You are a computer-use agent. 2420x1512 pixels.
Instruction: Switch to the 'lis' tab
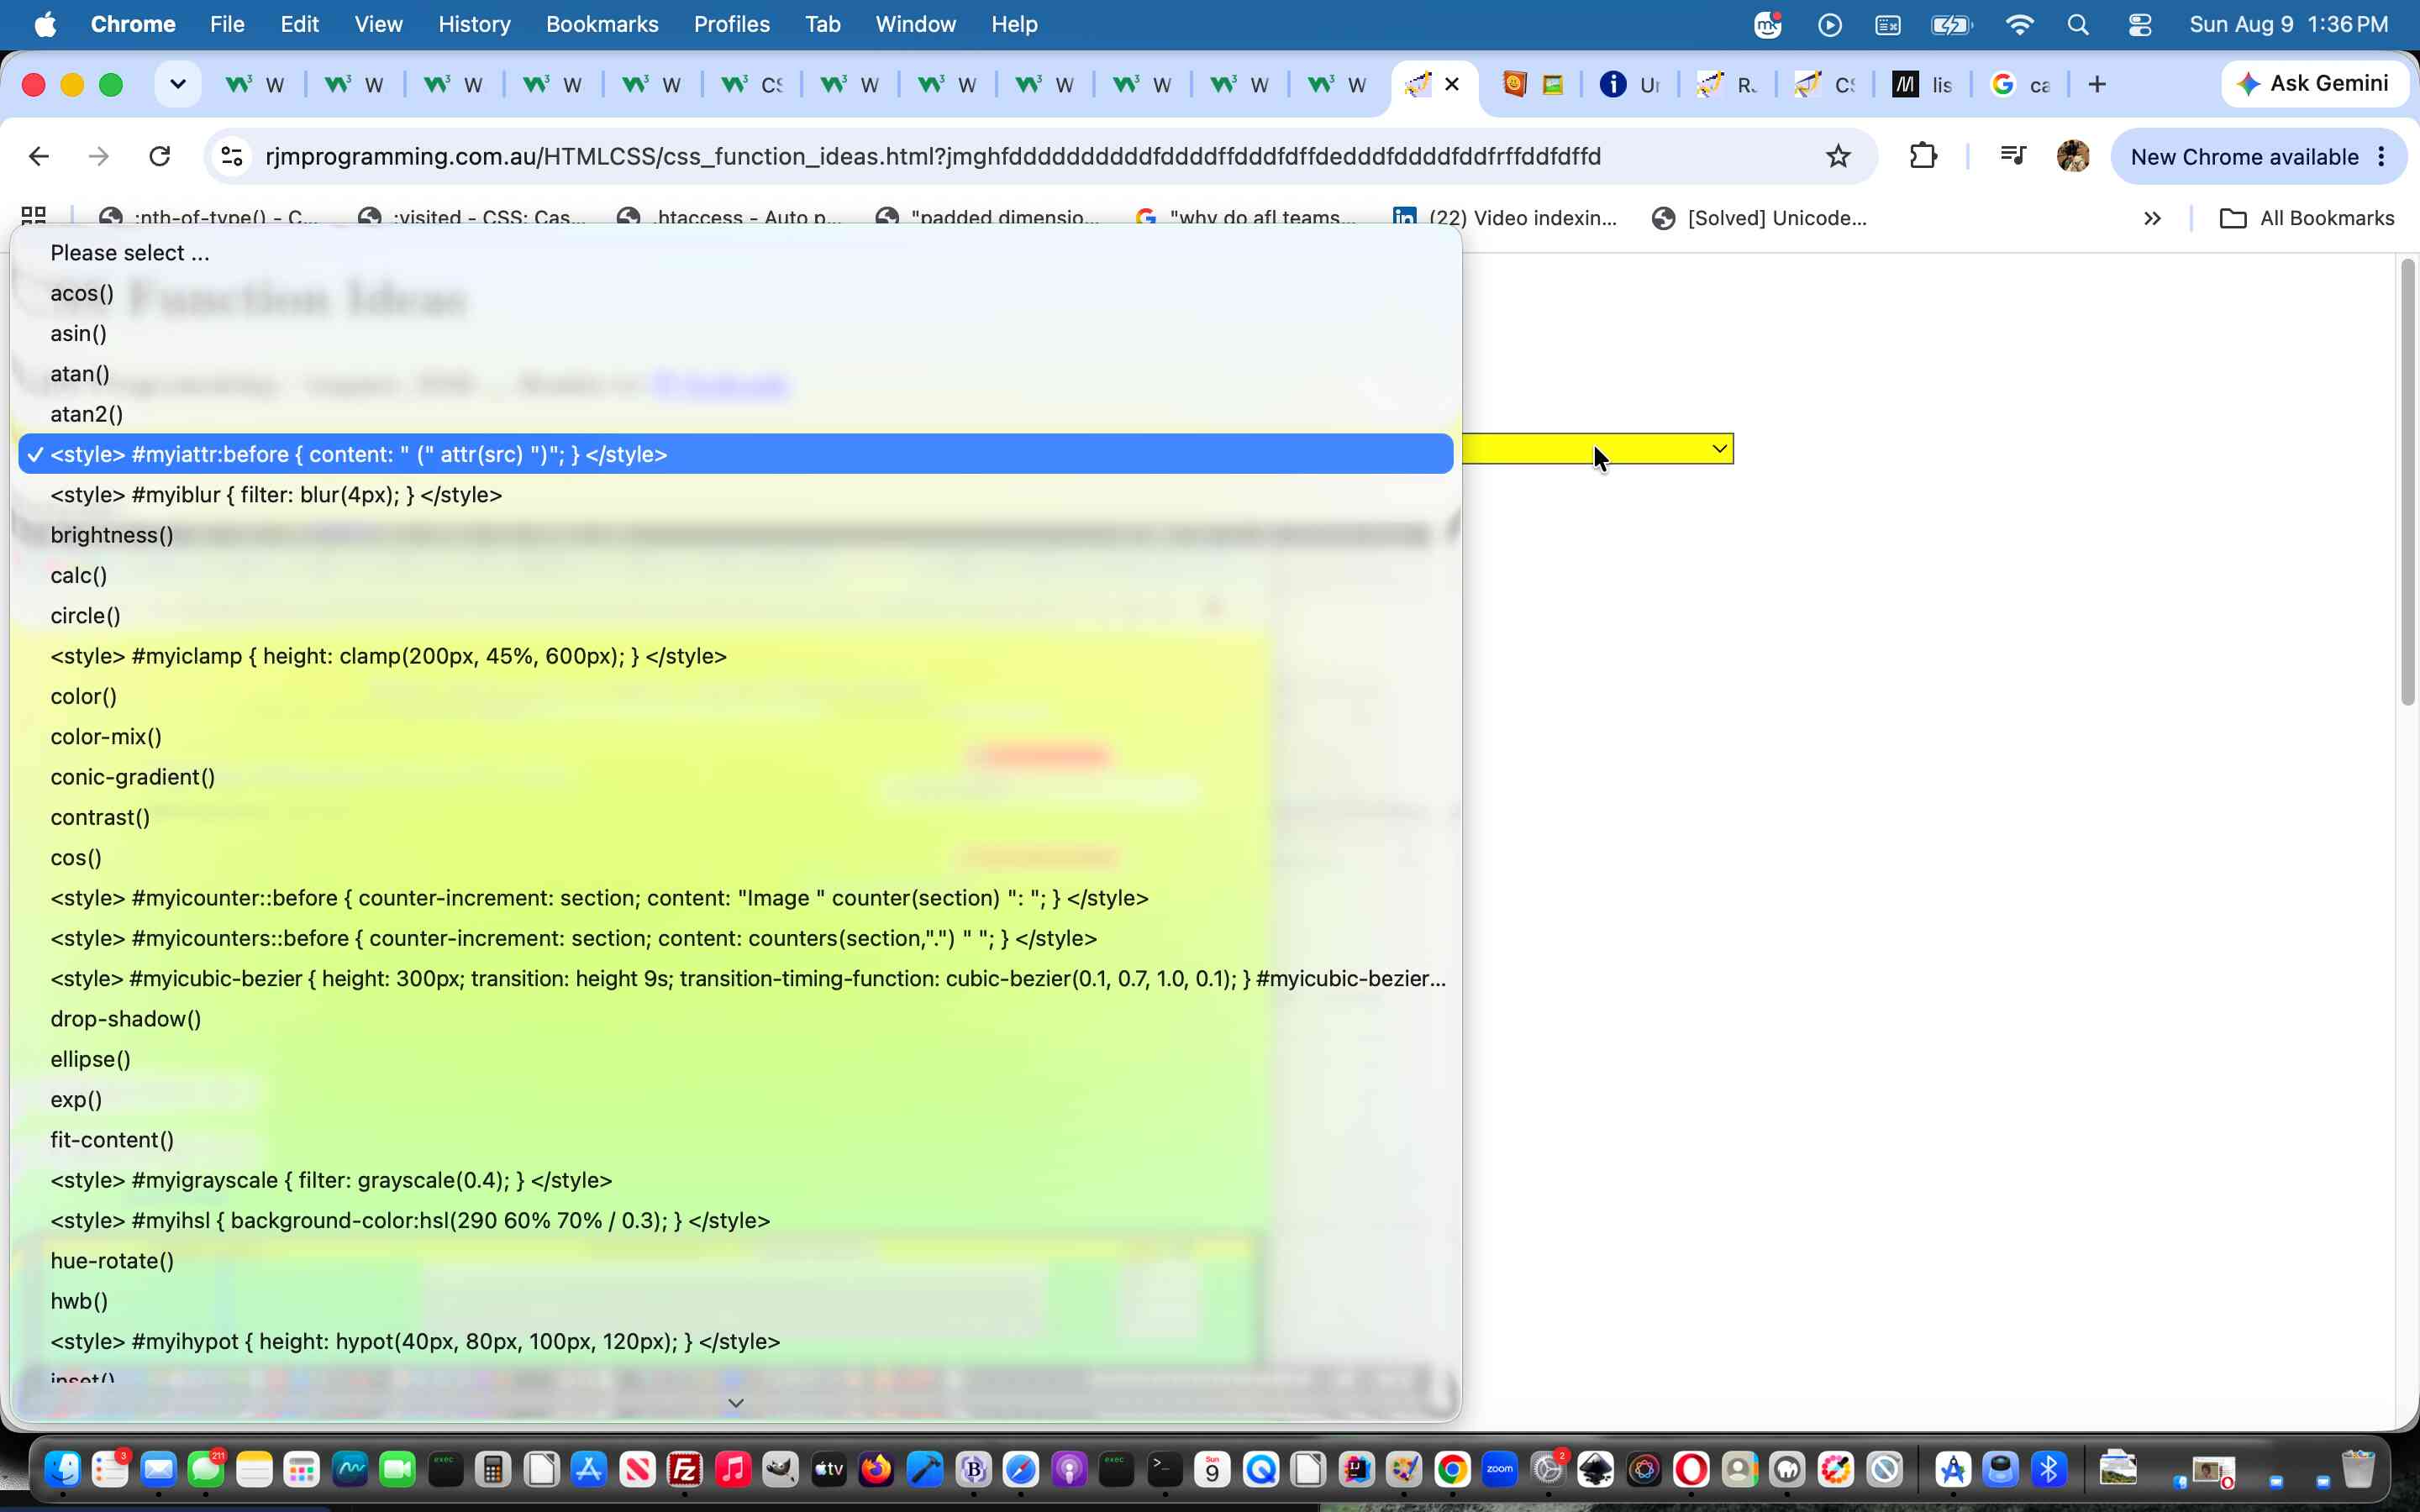(1923, 85)
